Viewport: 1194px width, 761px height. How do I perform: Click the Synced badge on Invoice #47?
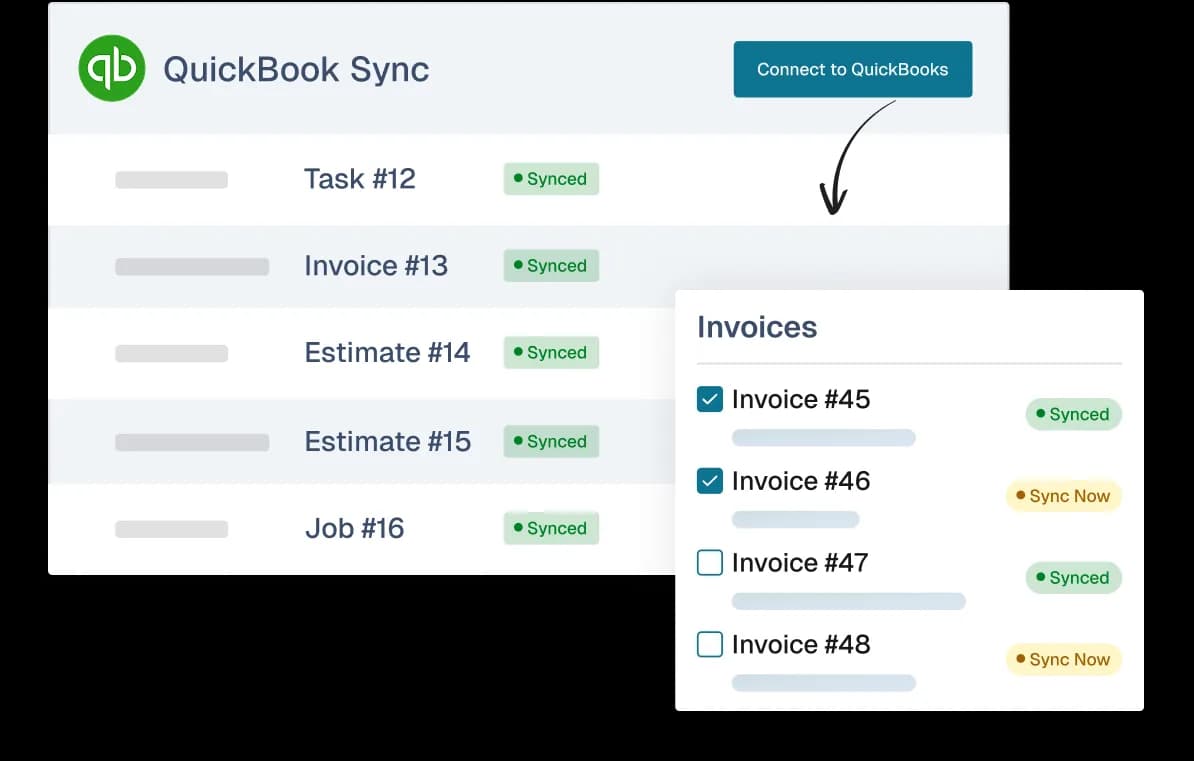[1073, 577]
